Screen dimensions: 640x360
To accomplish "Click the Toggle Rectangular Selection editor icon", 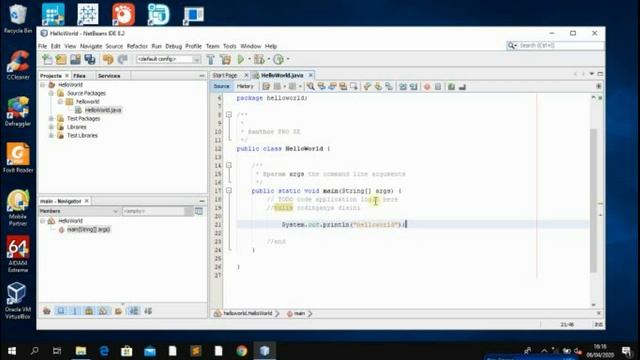I will point(354,87).
